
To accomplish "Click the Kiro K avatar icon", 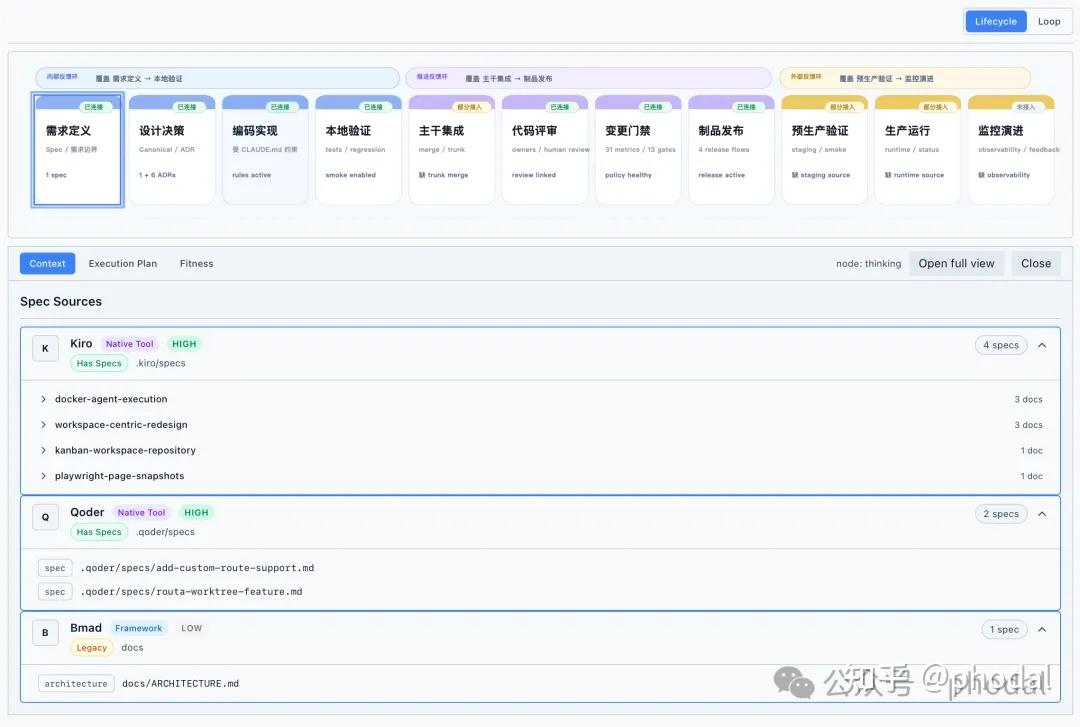I will pyautogui.click(x=45, y=349).
